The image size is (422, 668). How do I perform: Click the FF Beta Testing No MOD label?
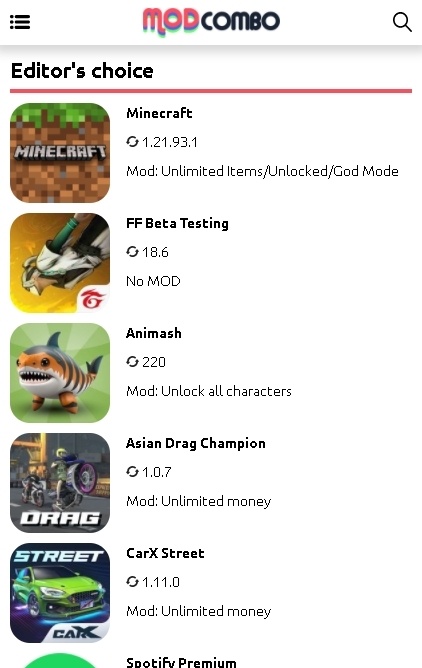pos(153,281)
